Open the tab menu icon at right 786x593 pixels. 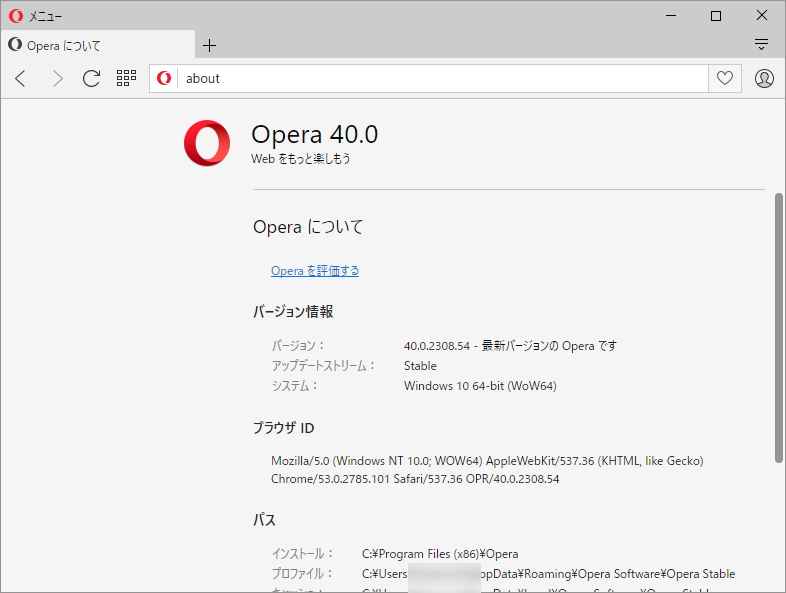(761, 45)
